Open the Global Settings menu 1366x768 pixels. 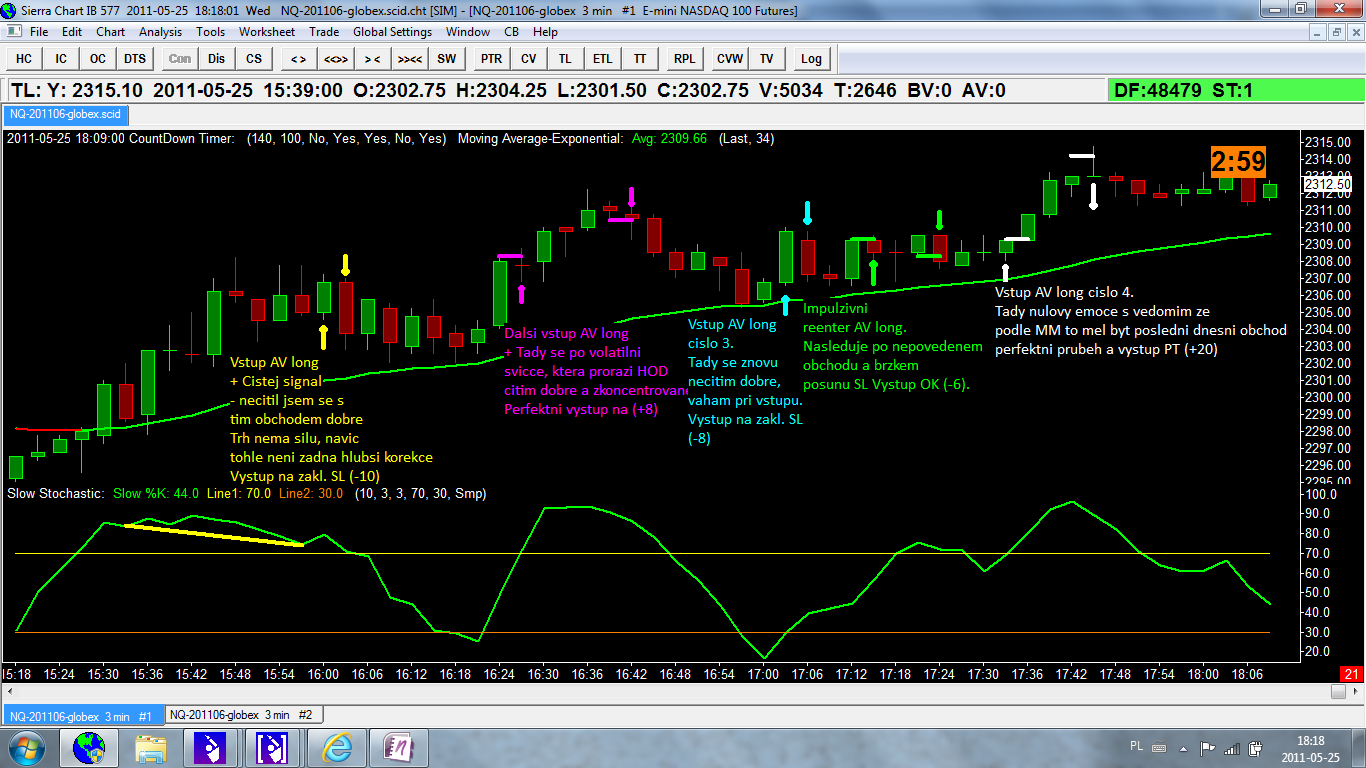[393, 32]
